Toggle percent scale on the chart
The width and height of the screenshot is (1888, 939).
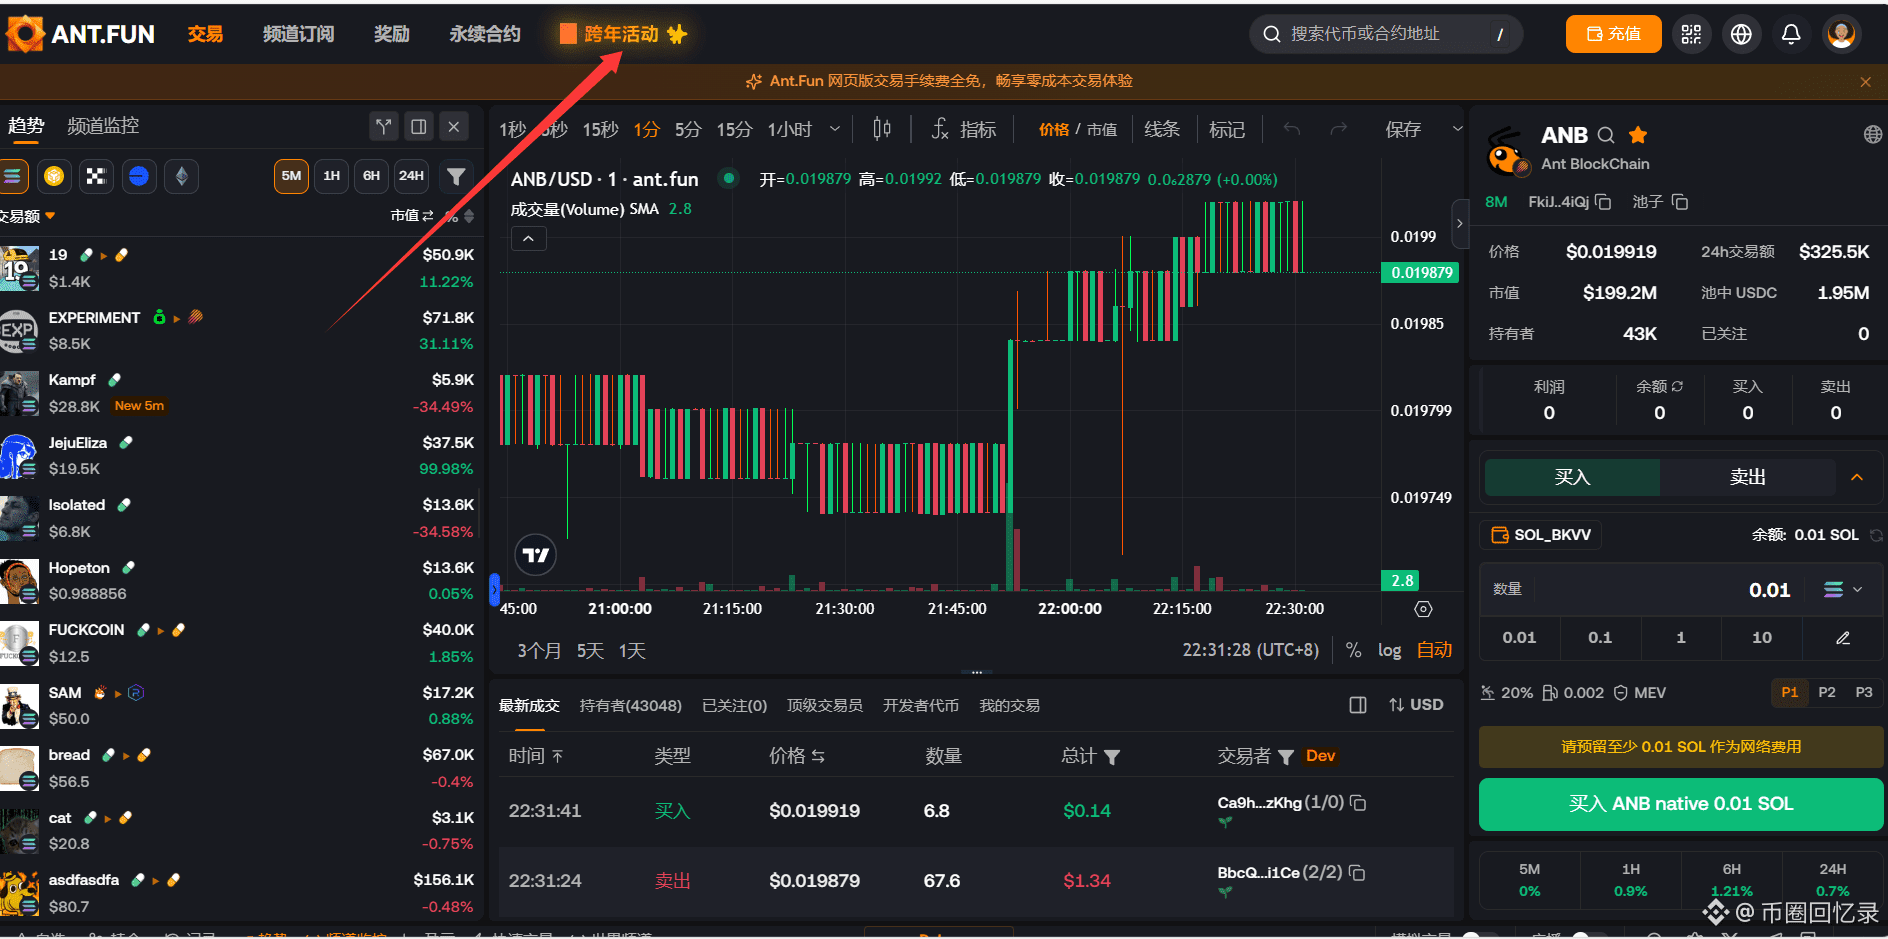point(1353,650)
